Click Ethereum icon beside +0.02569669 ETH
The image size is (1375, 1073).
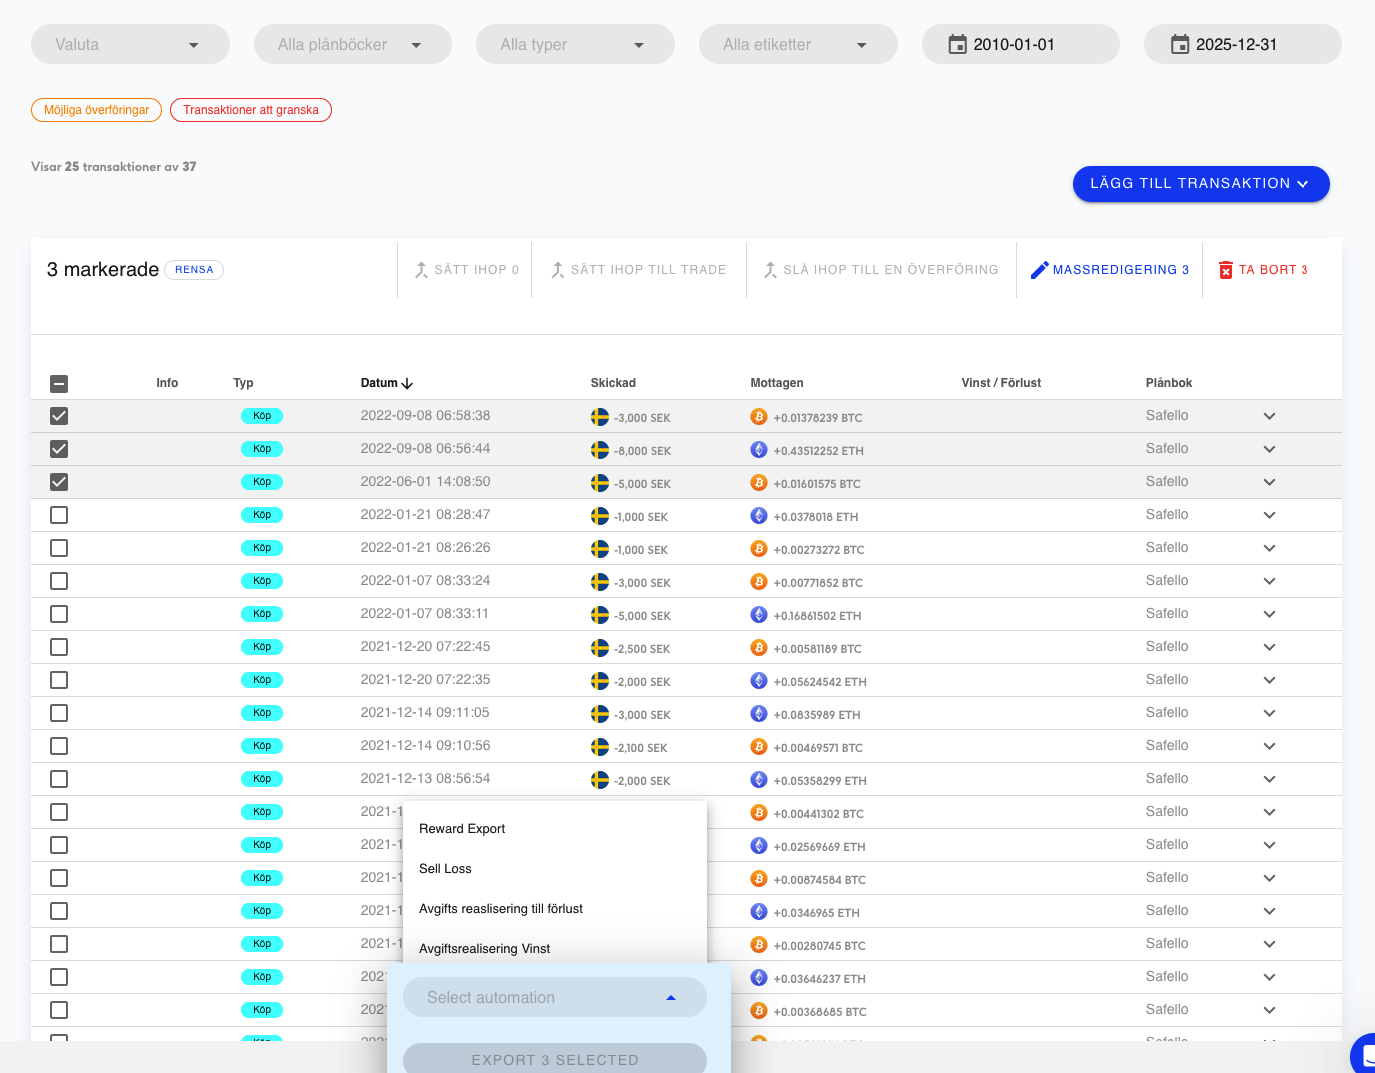pyautogui.click(x=759, y=846)
